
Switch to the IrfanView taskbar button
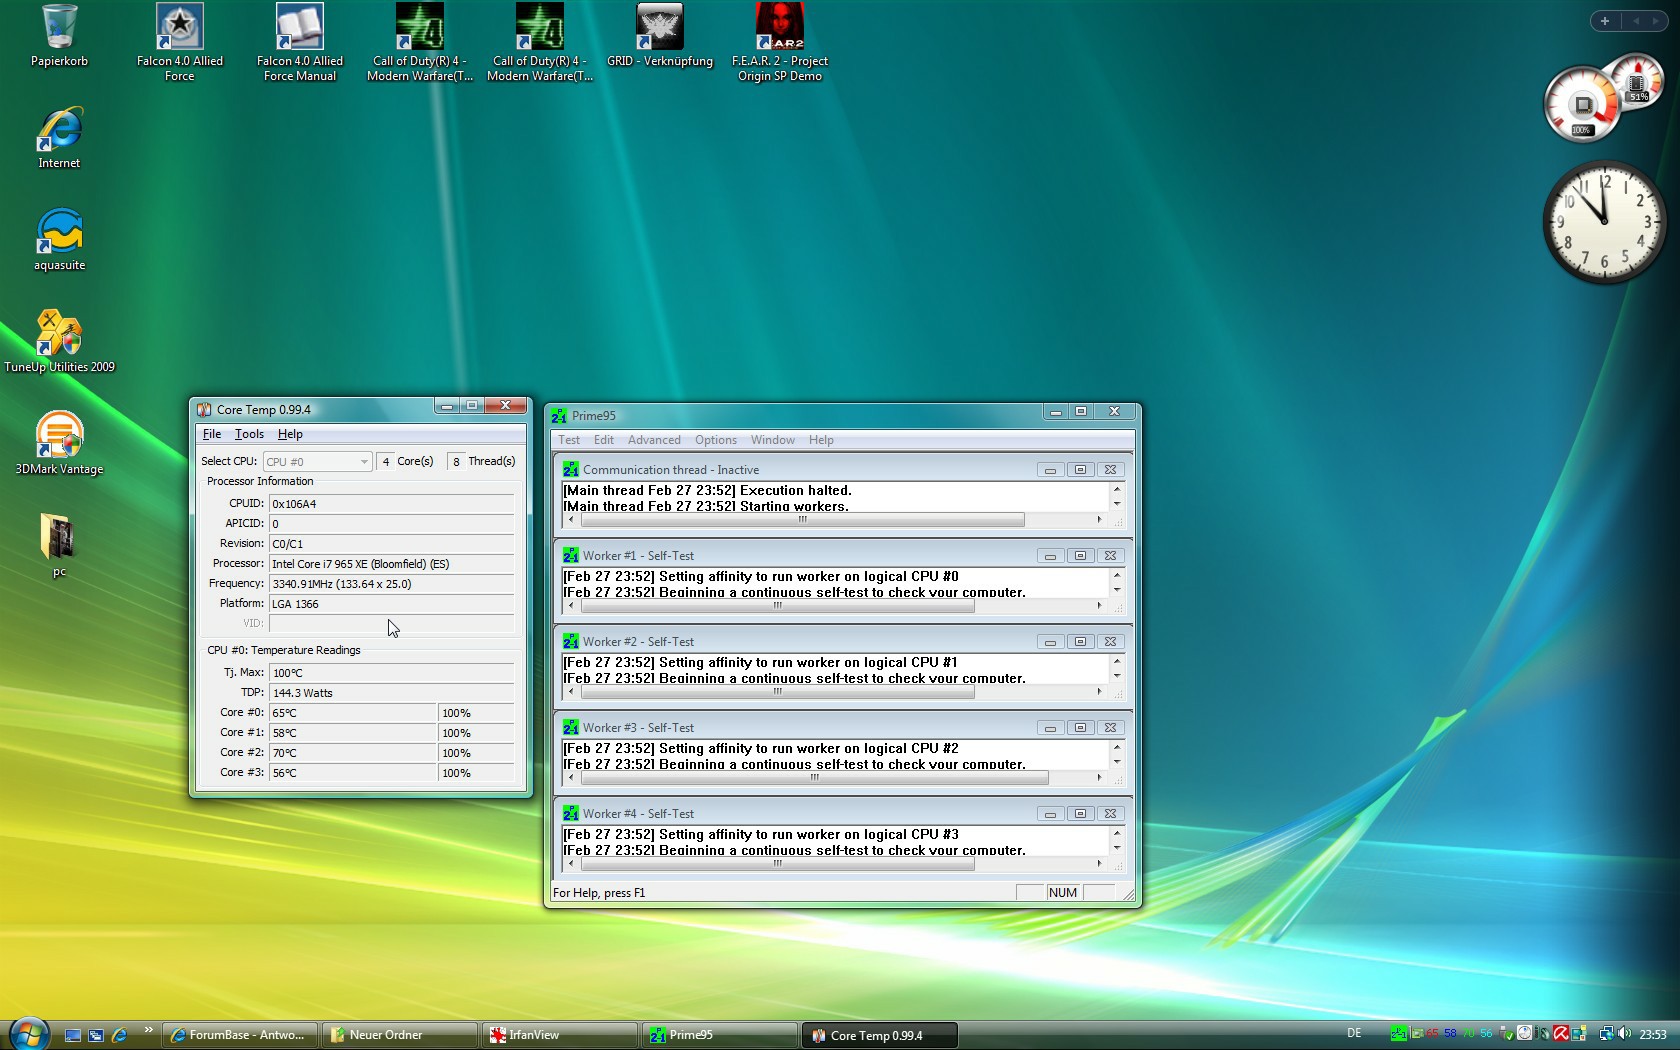click(560, 1035)
